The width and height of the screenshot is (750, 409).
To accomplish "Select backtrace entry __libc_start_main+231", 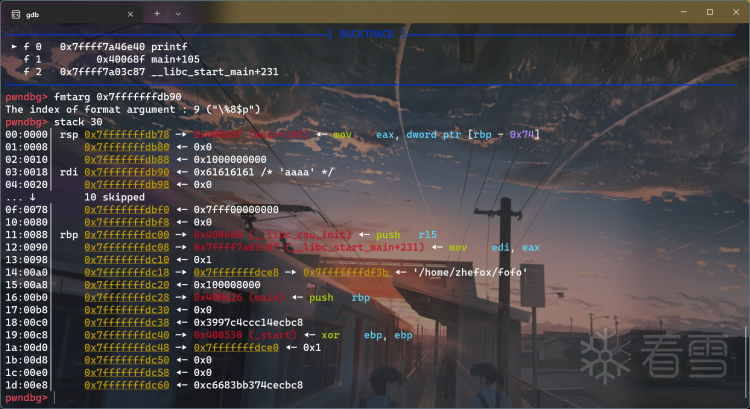I will [215, 72].
